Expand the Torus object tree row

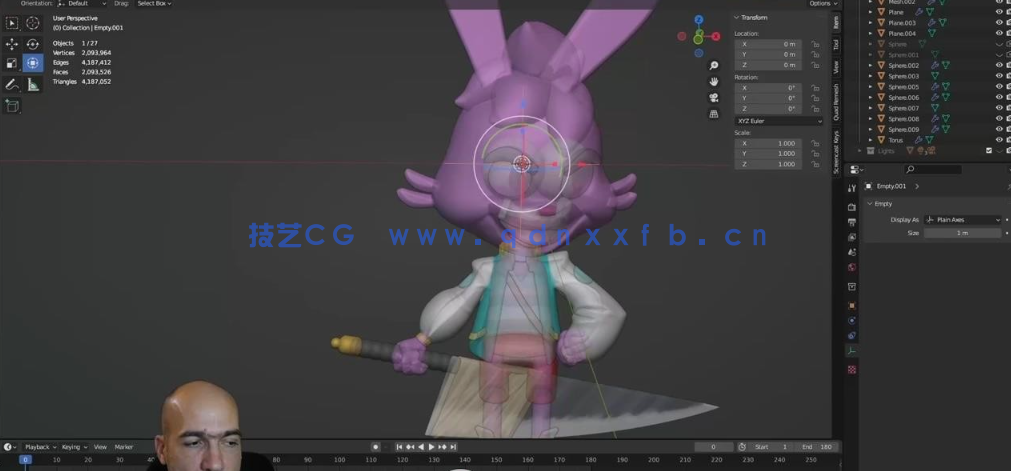(x=870, y=140)
